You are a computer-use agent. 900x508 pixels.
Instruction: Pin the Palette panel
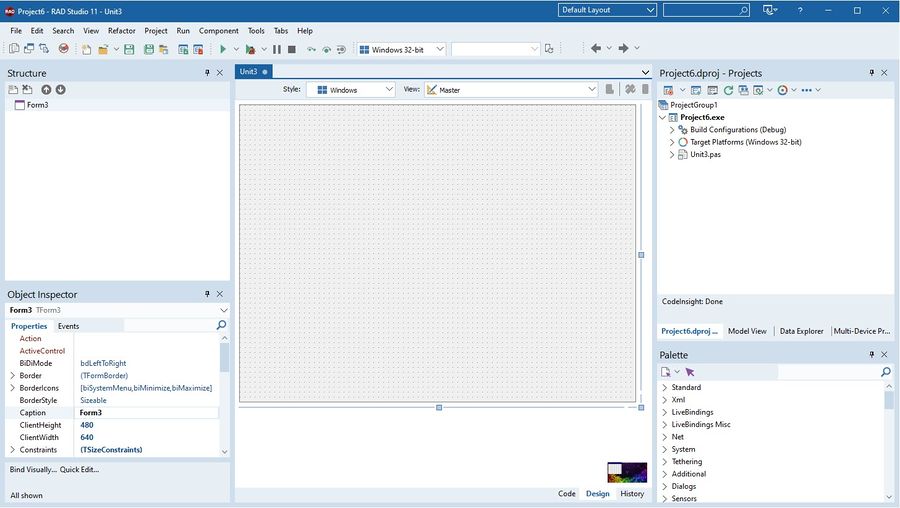click(x=871, y=354)
